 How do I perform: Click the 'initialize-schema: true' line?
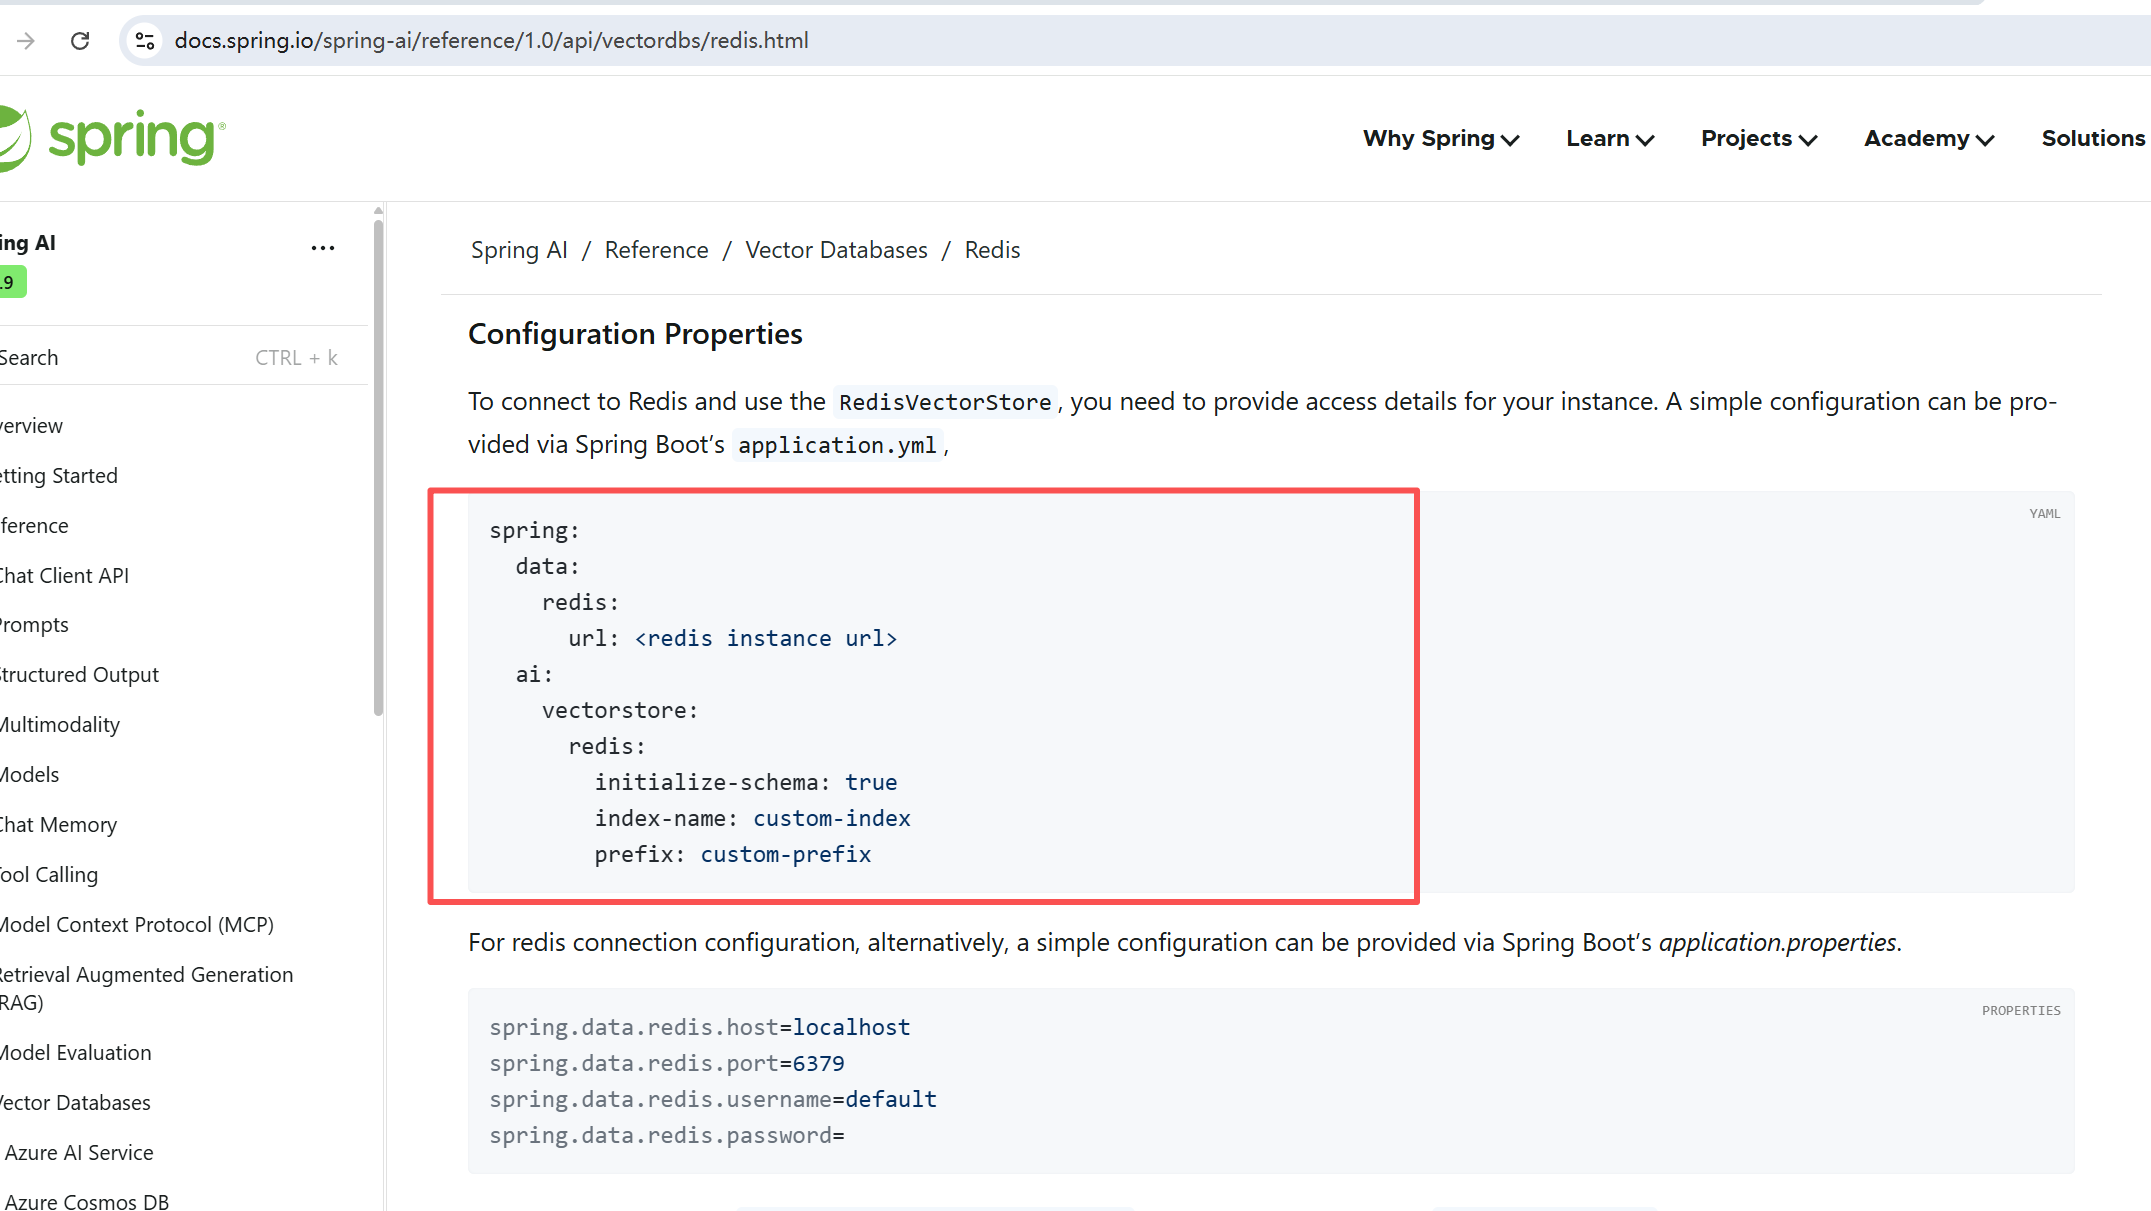746,782
